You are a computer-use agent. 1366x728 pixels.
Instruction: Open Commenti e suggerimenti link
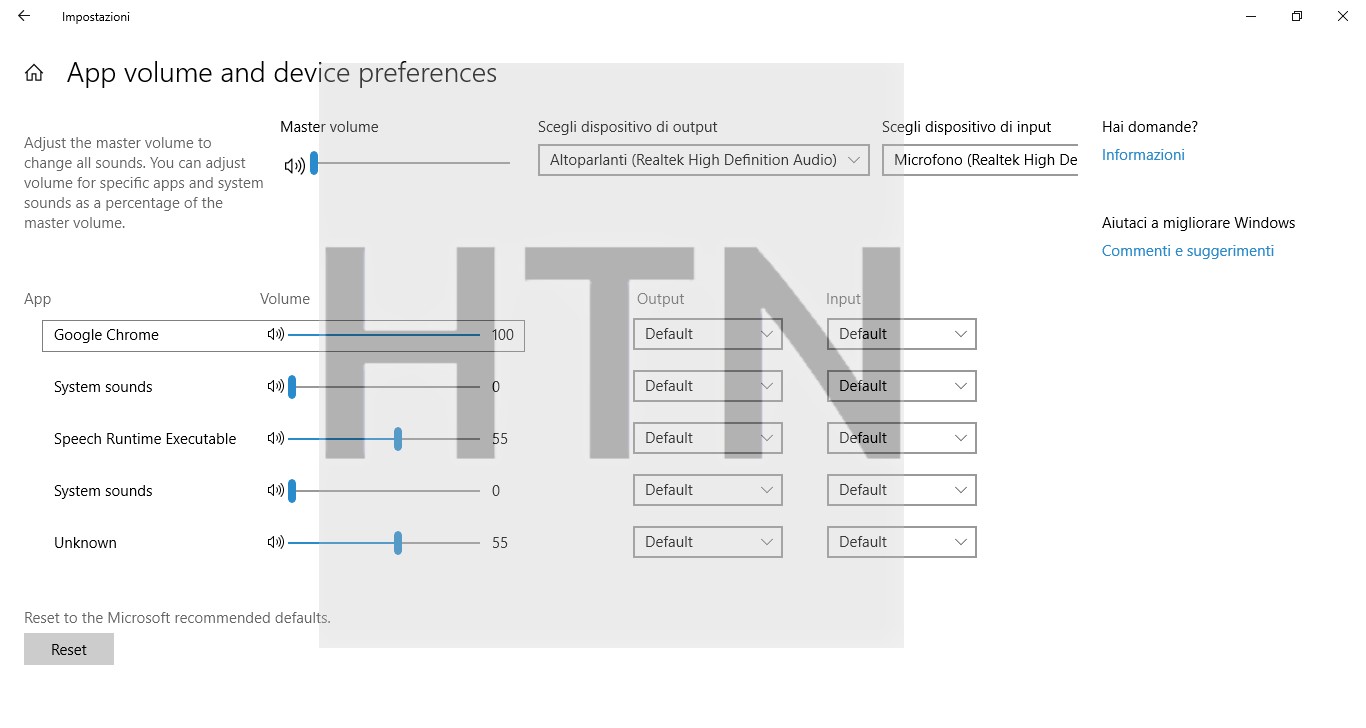coord(1187,251)
